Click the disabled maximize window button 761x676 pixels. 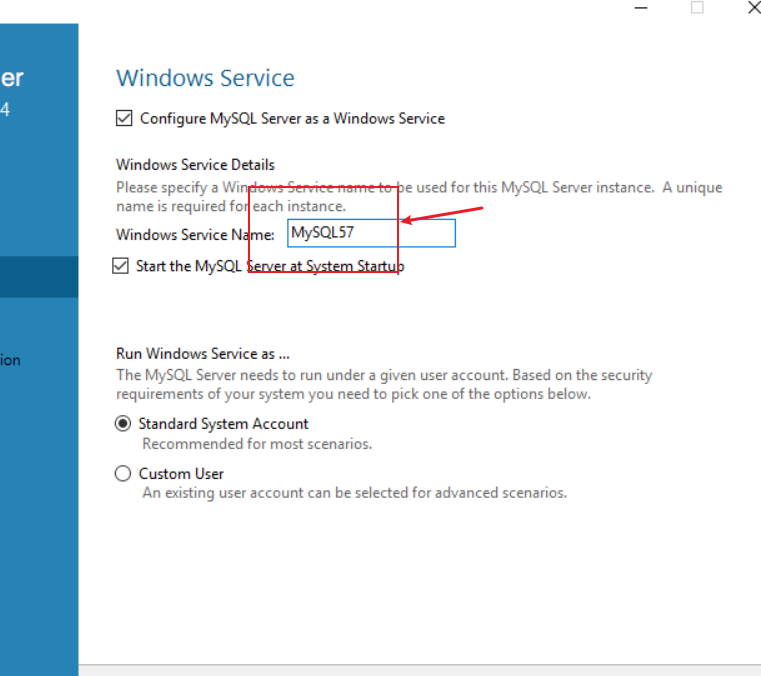[697, 8]
